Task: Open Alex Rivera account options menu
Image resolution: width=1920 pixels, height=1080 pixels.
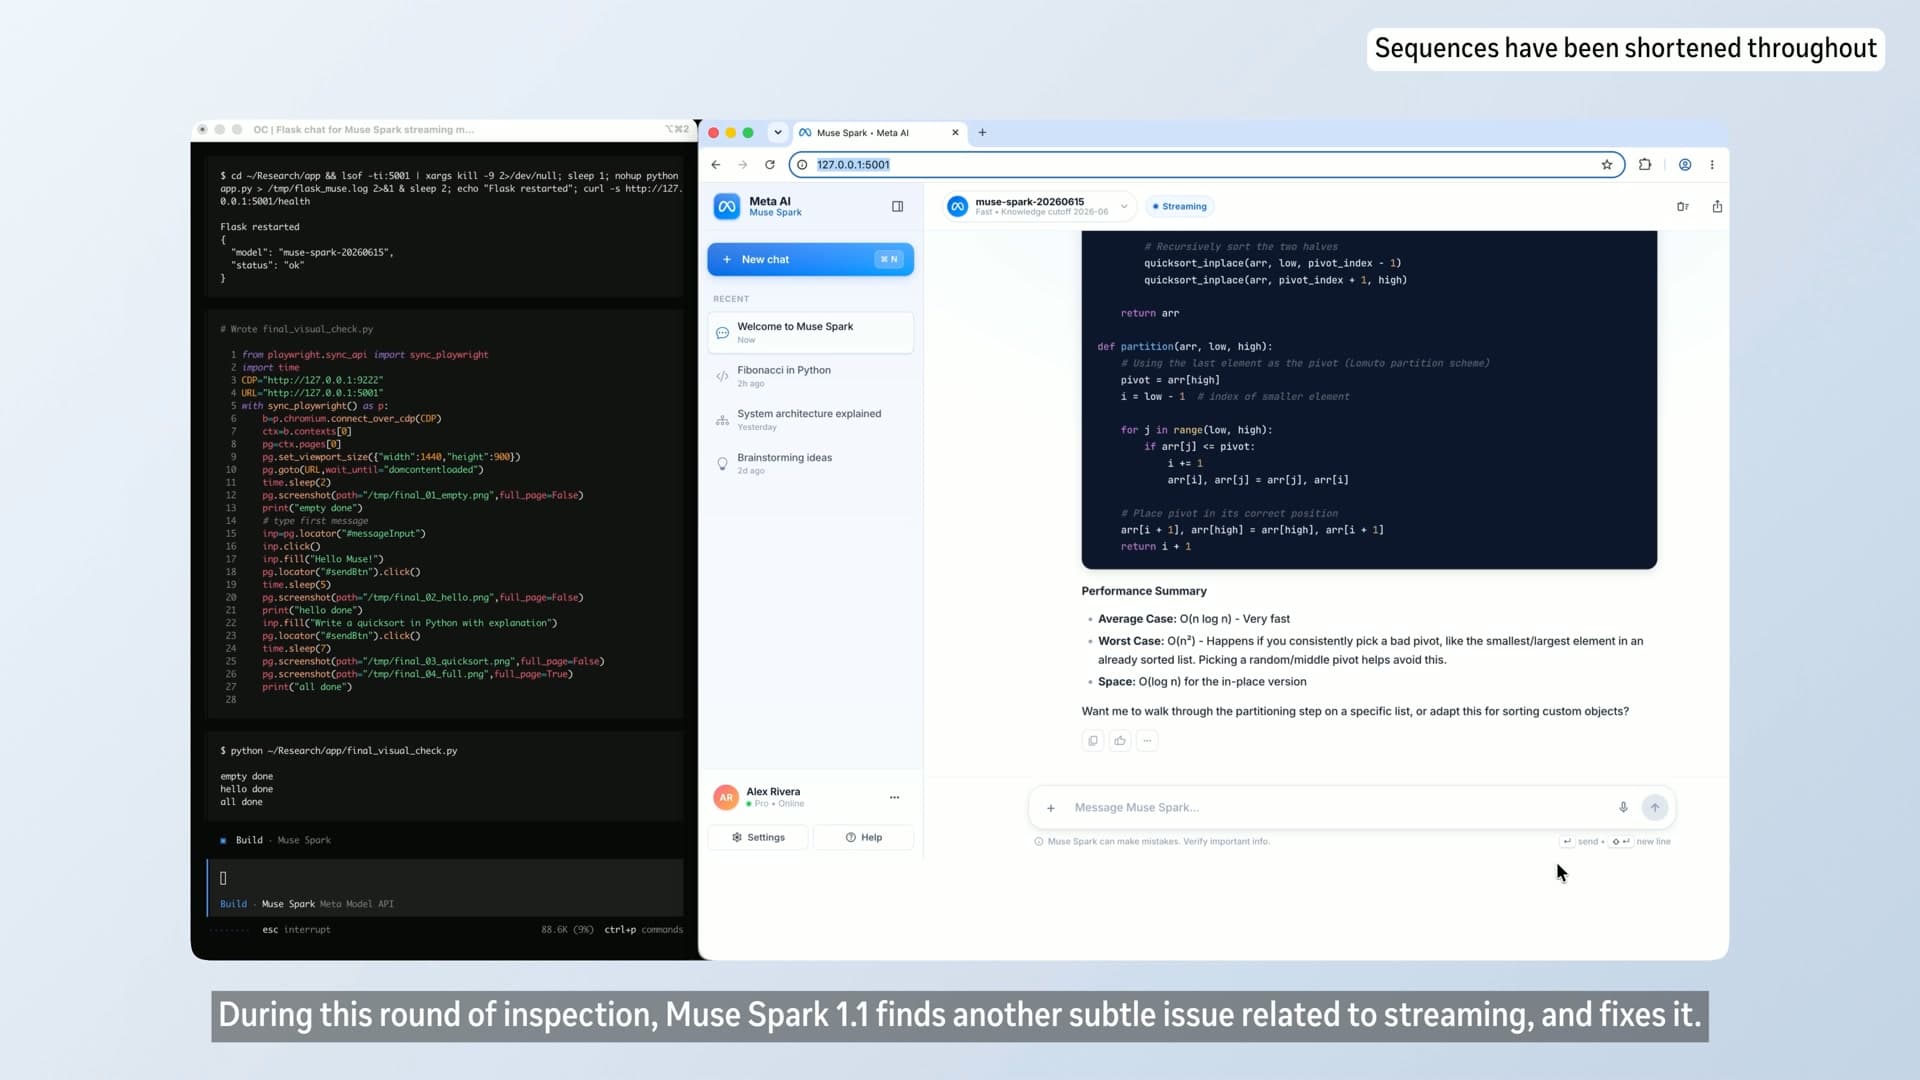Action: click(x=894, y=798)
